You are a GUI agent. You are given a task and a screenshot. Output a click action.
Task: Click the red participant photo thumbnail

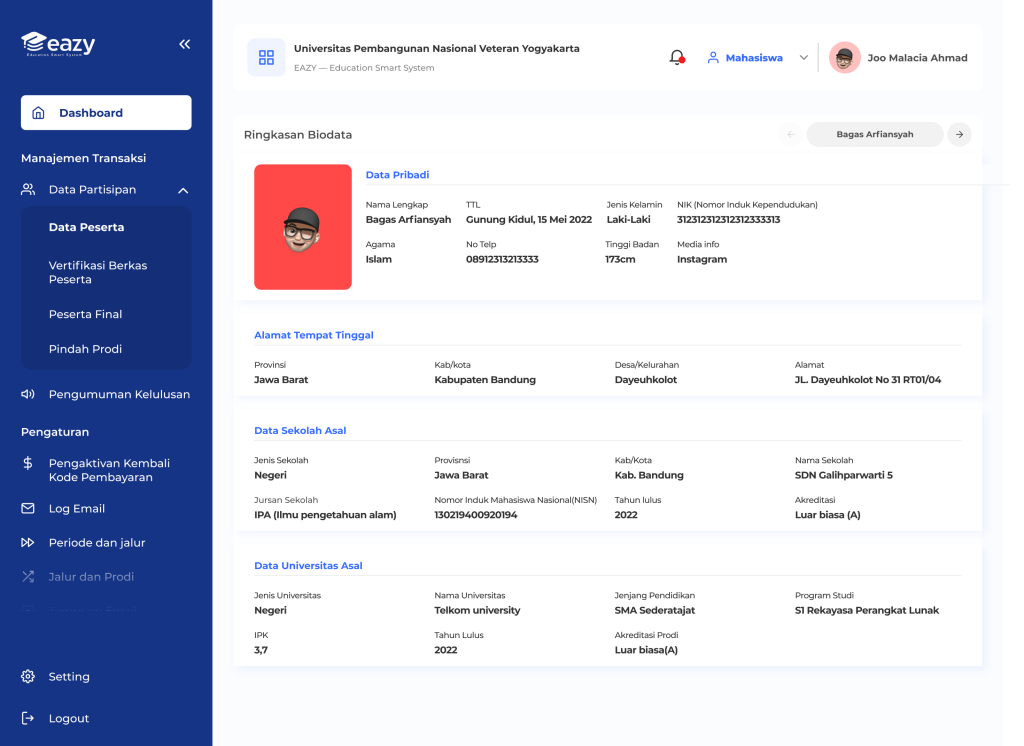[303, 227]
